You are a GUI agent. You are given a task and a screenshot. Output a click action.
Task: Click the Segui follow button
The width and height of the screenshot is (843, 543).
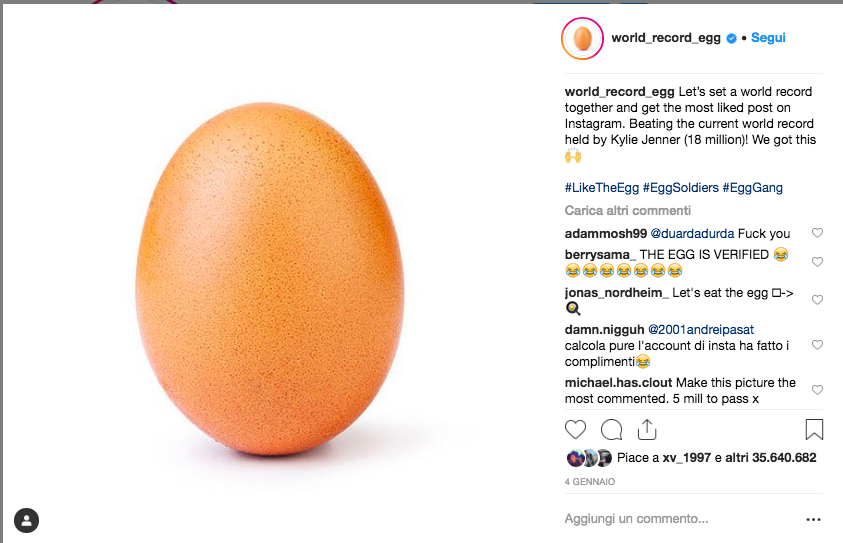(x=768, y=38)
